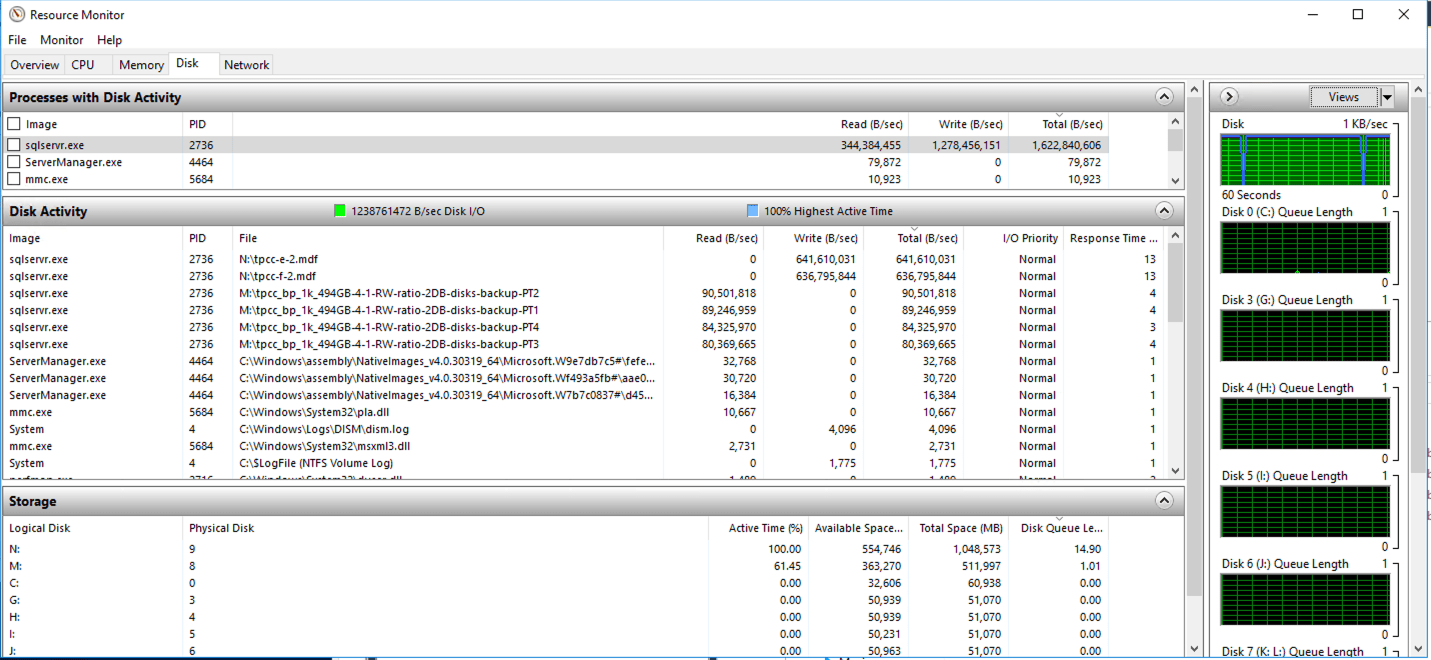Check the ServerManager.exe process checkbox
Image resolution: width=1431 pixels, height=660 pixels.
point(13,161)
